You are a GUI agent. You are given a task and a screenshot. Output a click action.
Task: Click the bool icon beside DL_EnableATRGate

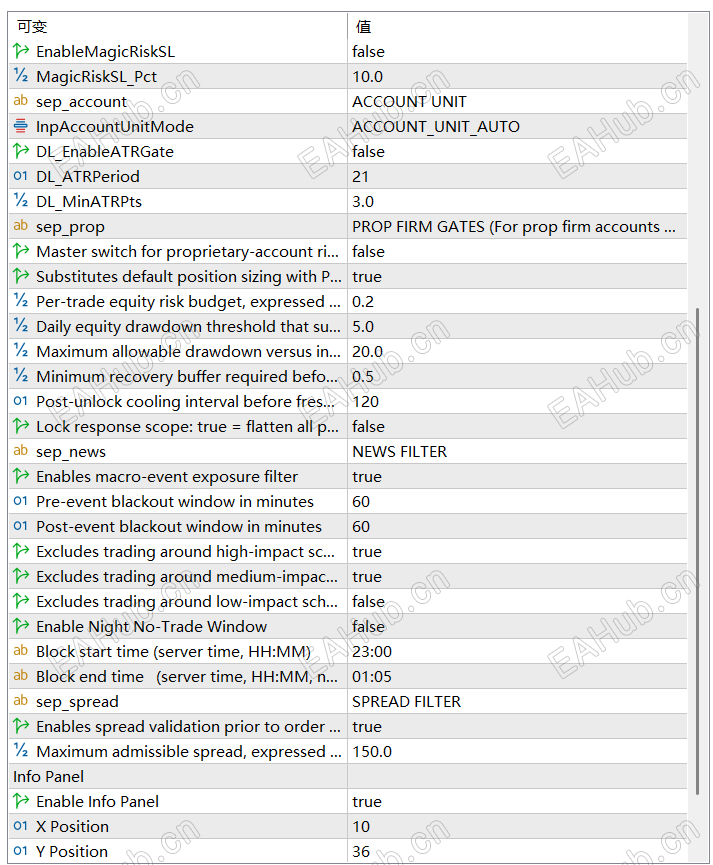point(21,151)
